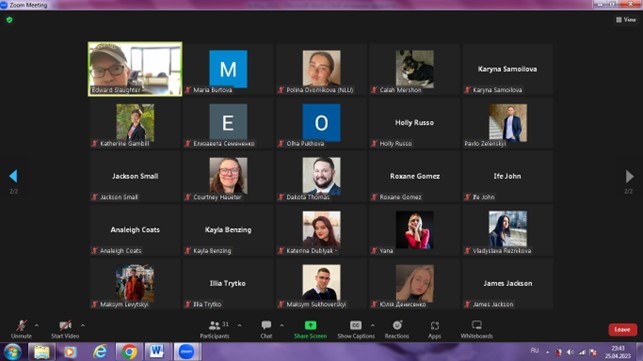The width and height of the screenshot is (643, 361).
Task: Expand the arrow next to Participants
Action: tap(239, 325)
